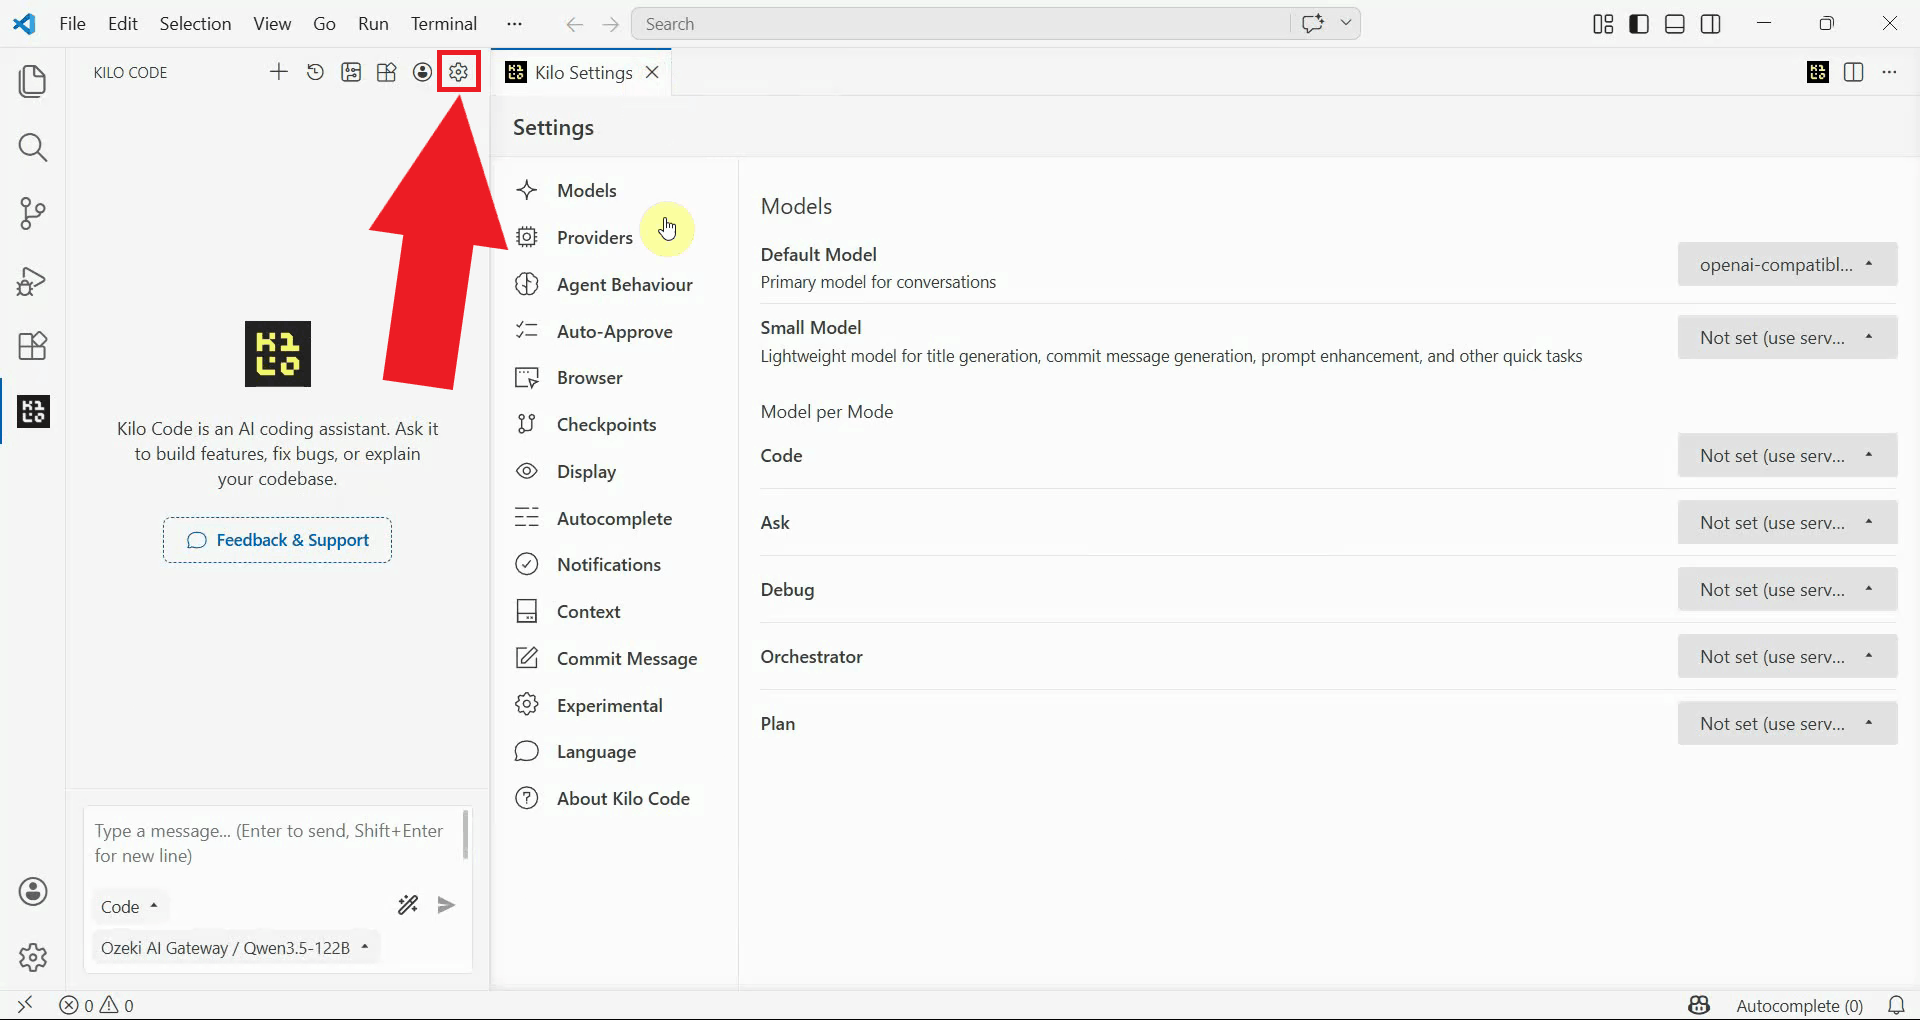Open the Orchestrator model dropdown
This screenshot has width=1920, height=1020.
tap(1787, 656)
